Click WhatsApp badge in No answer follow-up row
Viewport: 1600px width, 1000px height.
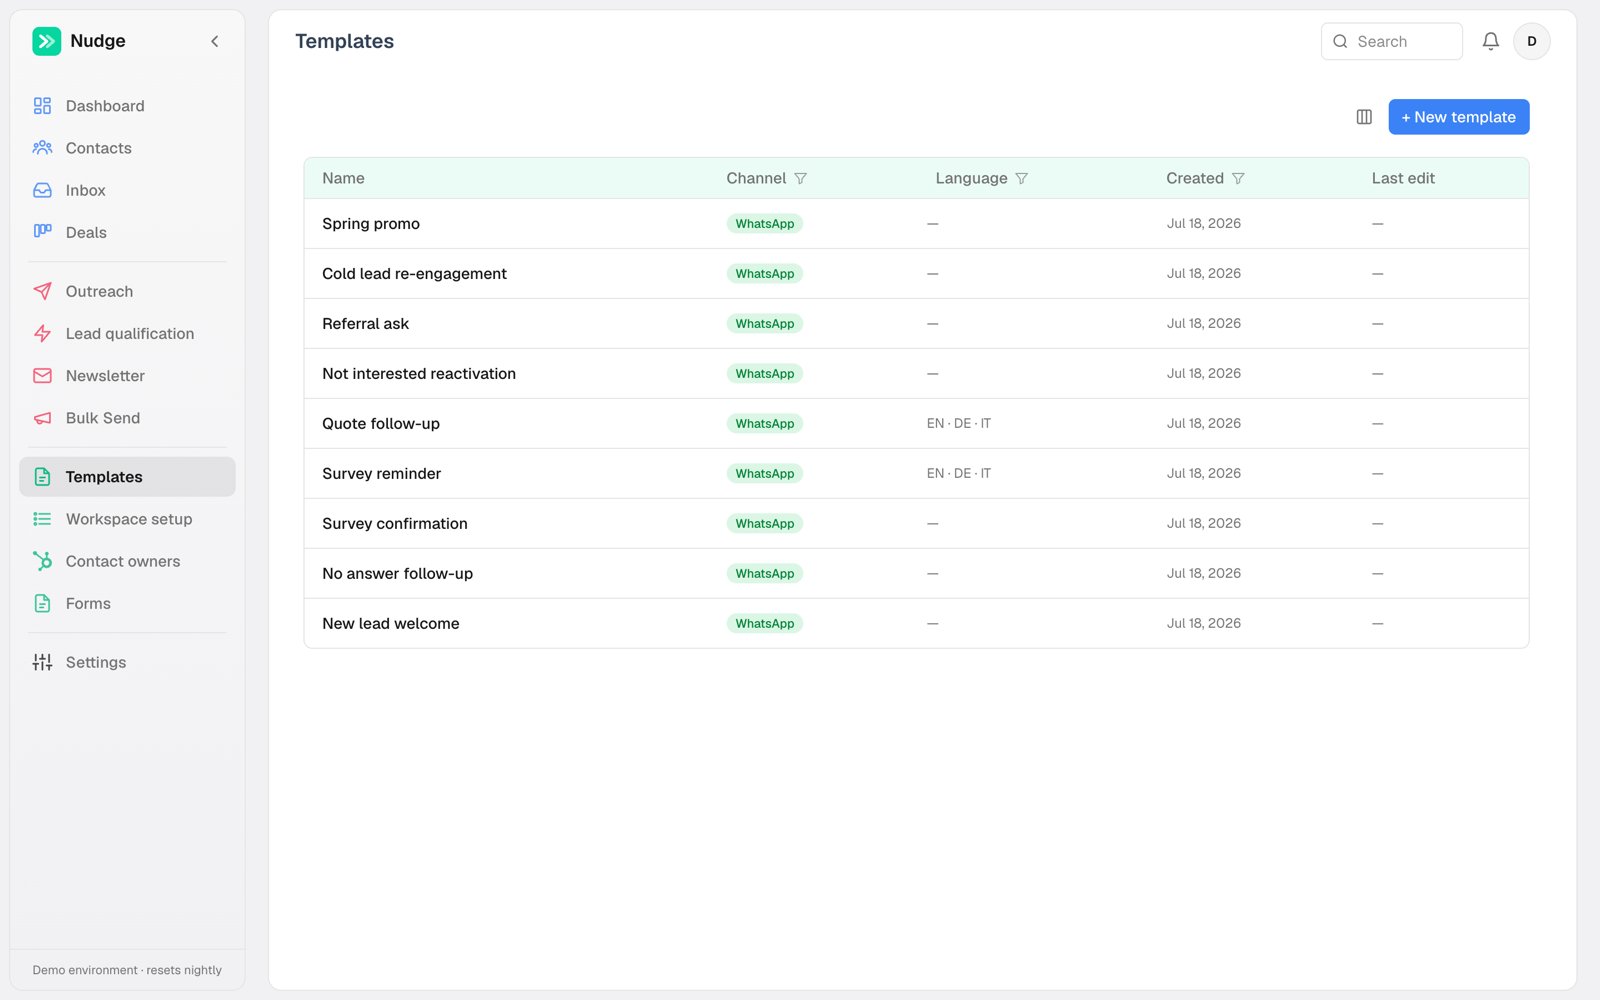tap(764, 574)
